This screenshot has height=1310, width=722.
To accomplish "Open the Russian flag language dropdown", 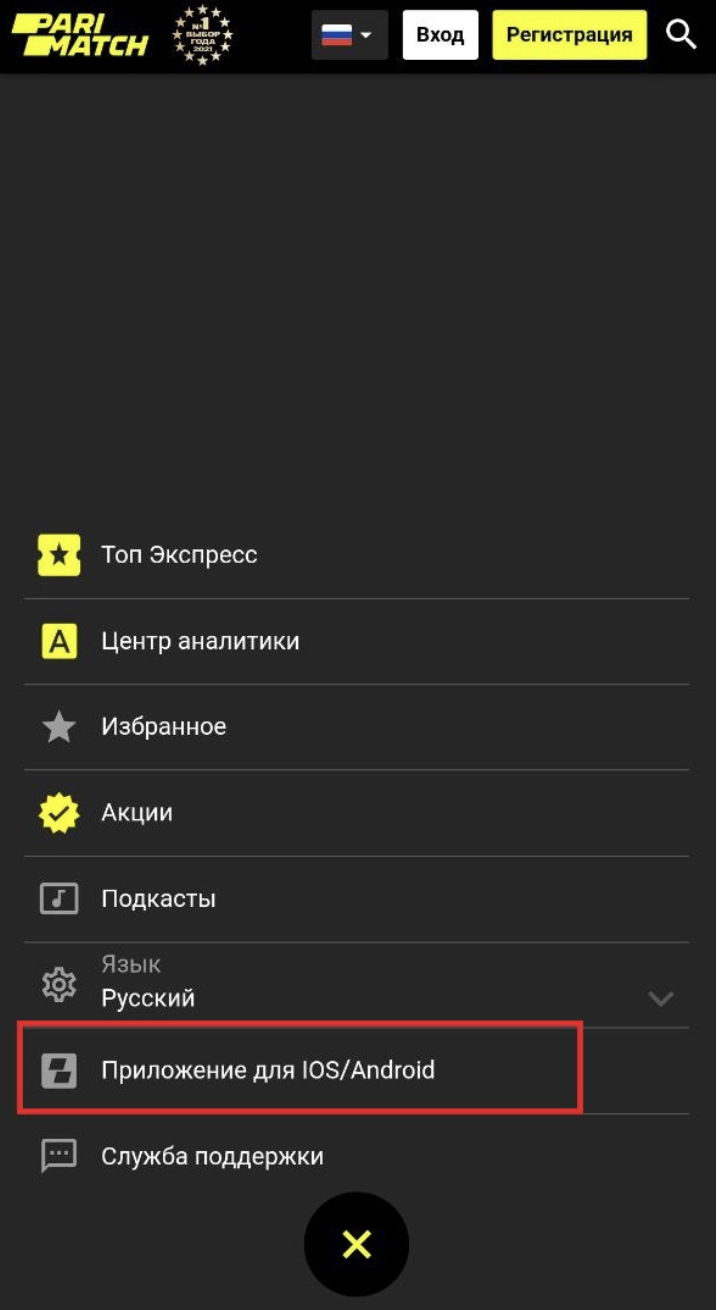I will pos(349,35).
